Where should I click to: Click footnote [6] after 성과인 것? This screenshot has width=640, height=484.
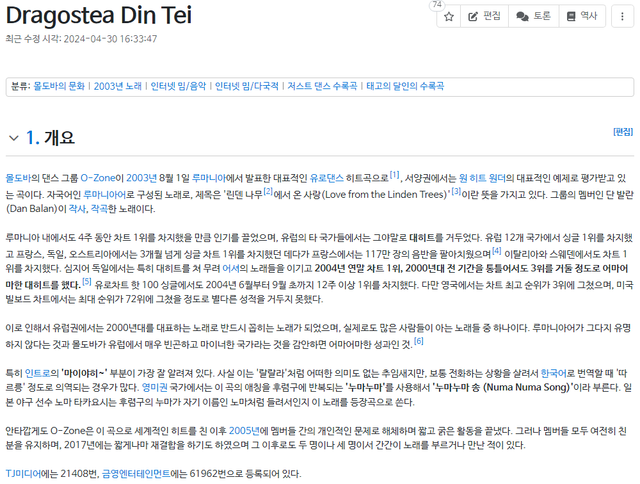[x=419, y=341]
